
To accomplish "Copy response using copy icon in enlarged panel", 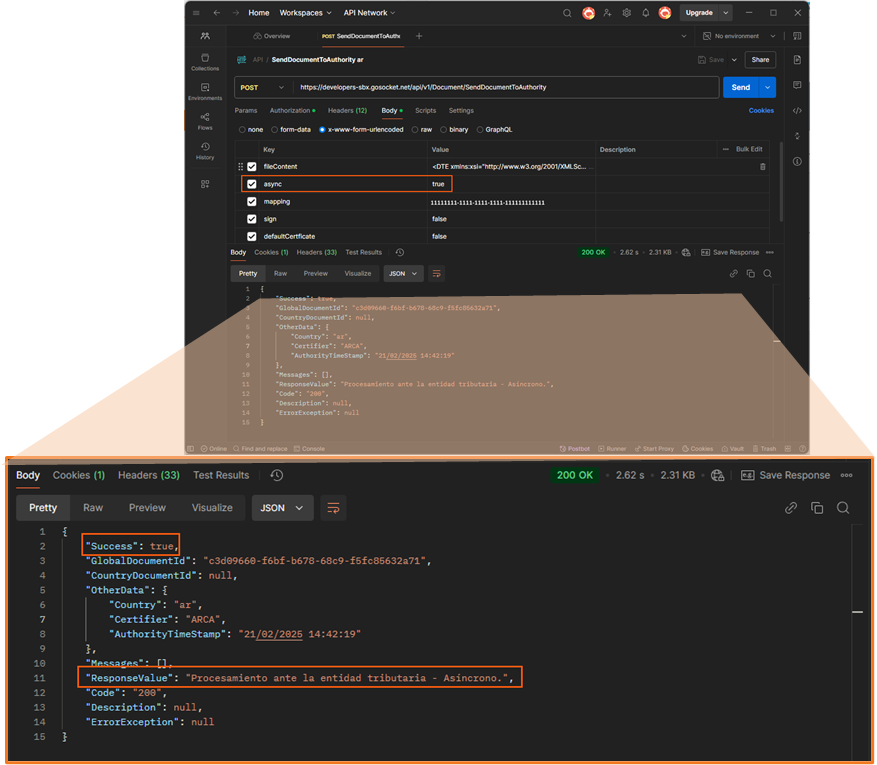I will (x=817, y=508).
